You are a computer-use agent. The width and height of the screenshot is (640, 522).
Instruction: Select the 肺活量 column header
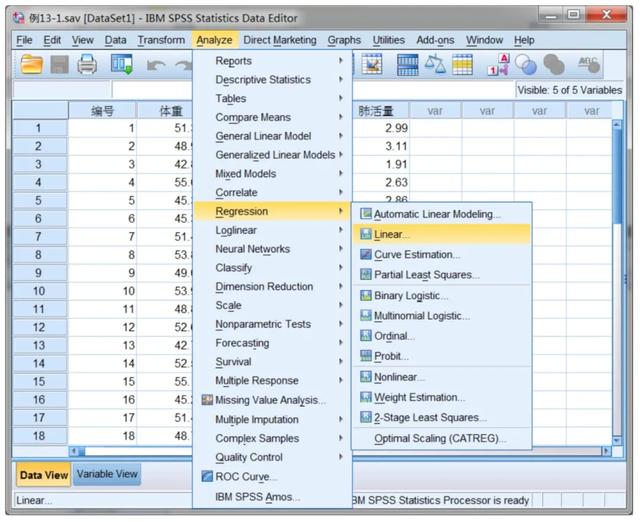[381, 111]
